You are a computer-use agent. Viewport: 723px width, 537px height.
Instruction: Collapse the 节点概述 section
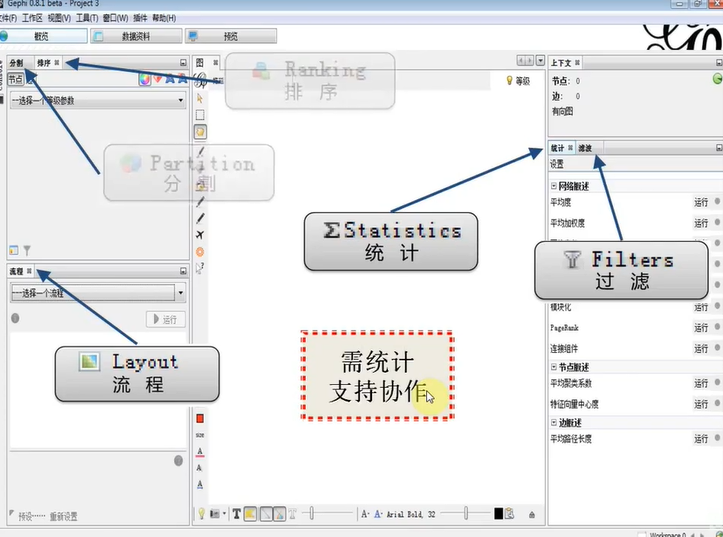pos(554,367)
